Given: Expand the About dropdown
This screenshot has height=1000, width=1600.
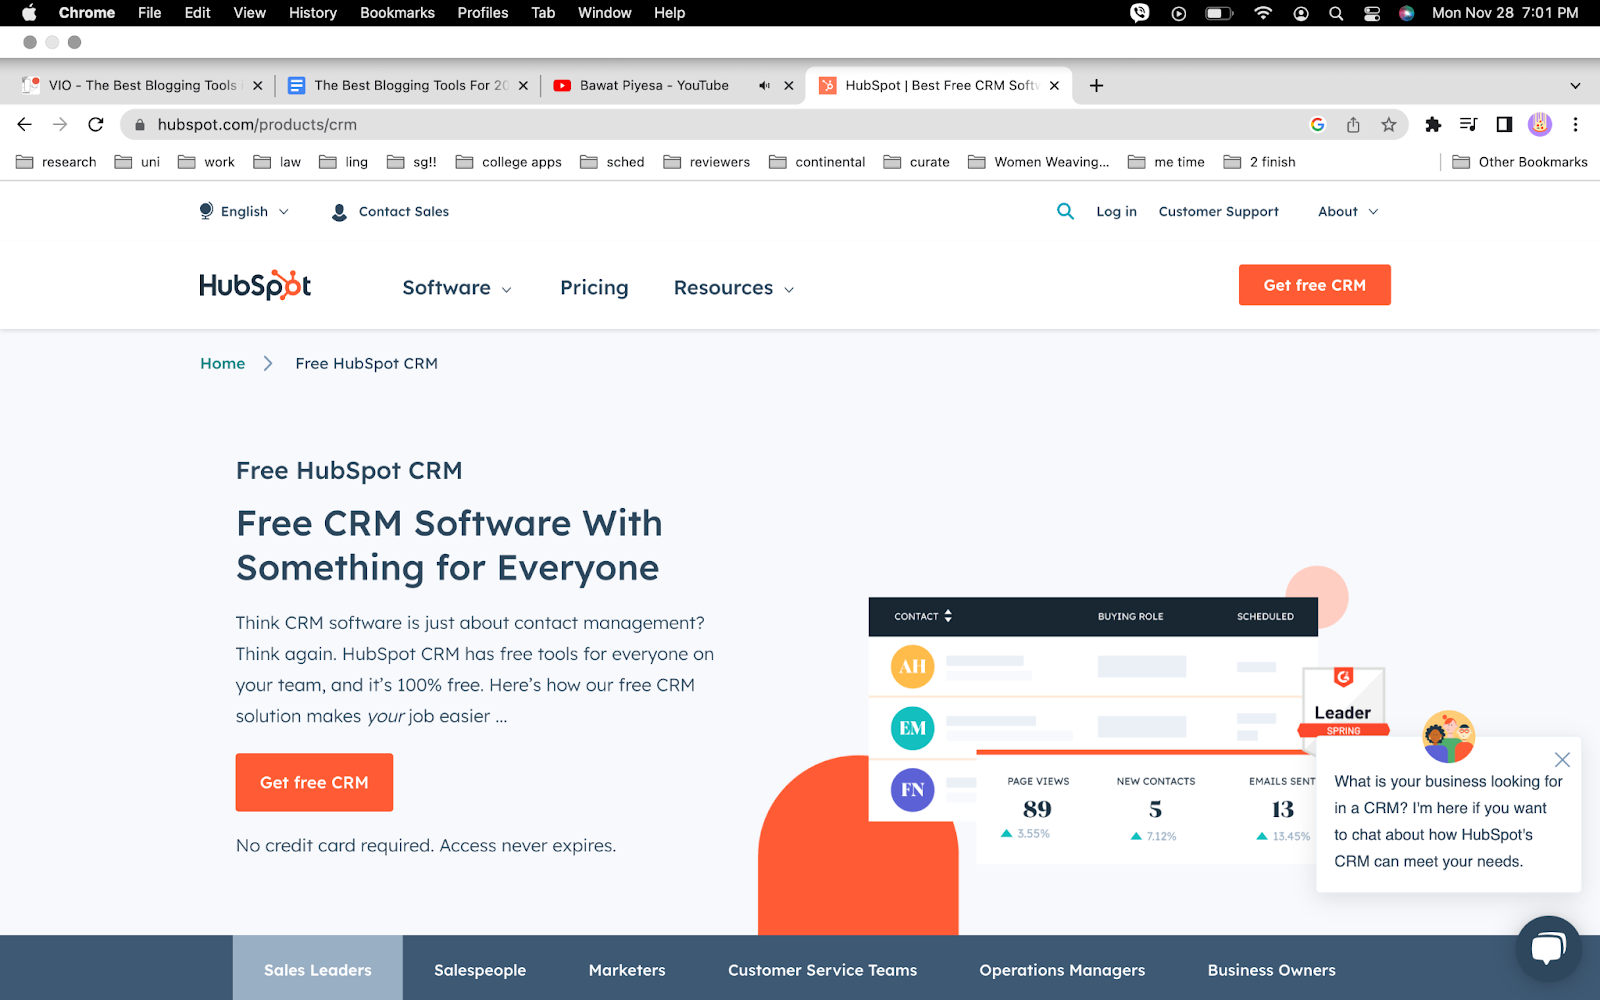Looking at the screenshot, I should (x=1348, y=211).
